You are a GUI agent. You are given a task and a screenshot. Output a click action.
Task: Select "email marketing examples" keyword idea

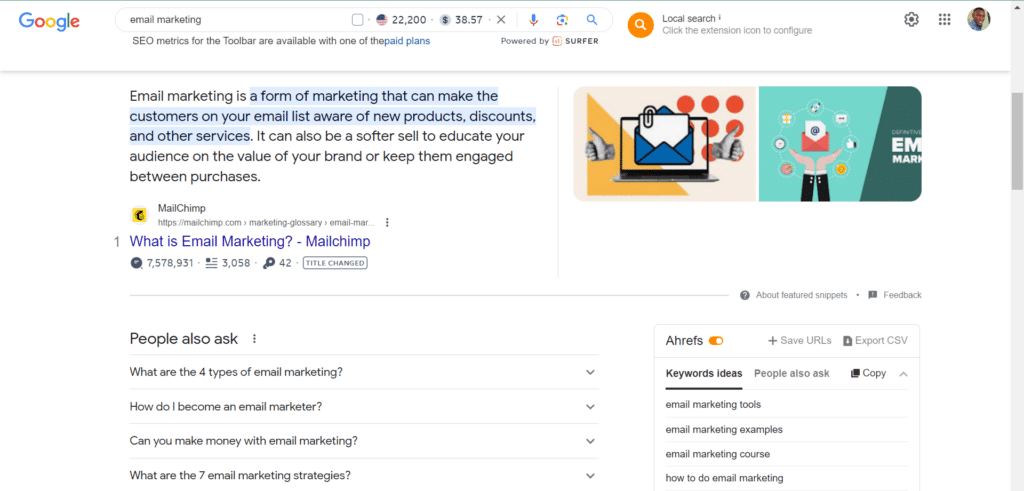[724, 430]
